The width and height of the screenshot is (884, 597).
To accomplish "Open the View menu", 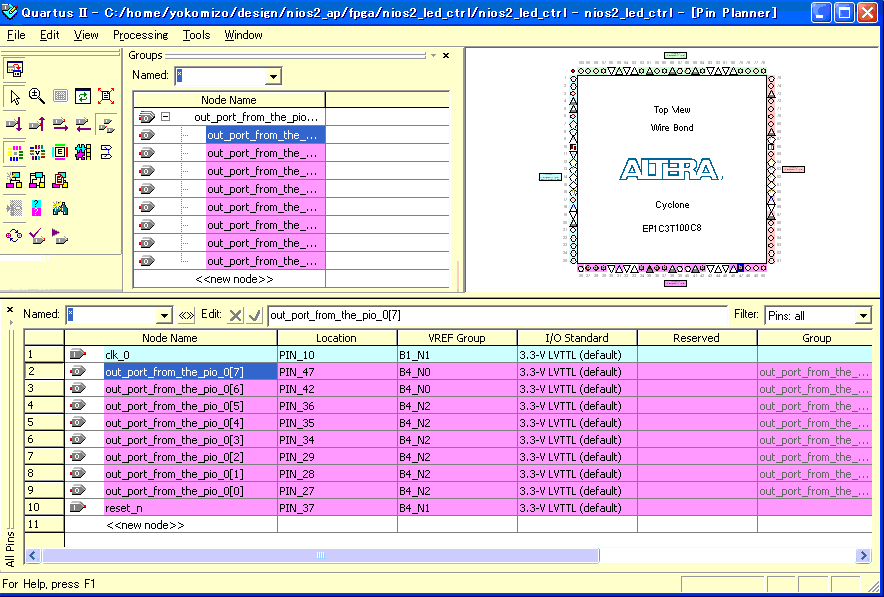I will [x=86, y=35].
